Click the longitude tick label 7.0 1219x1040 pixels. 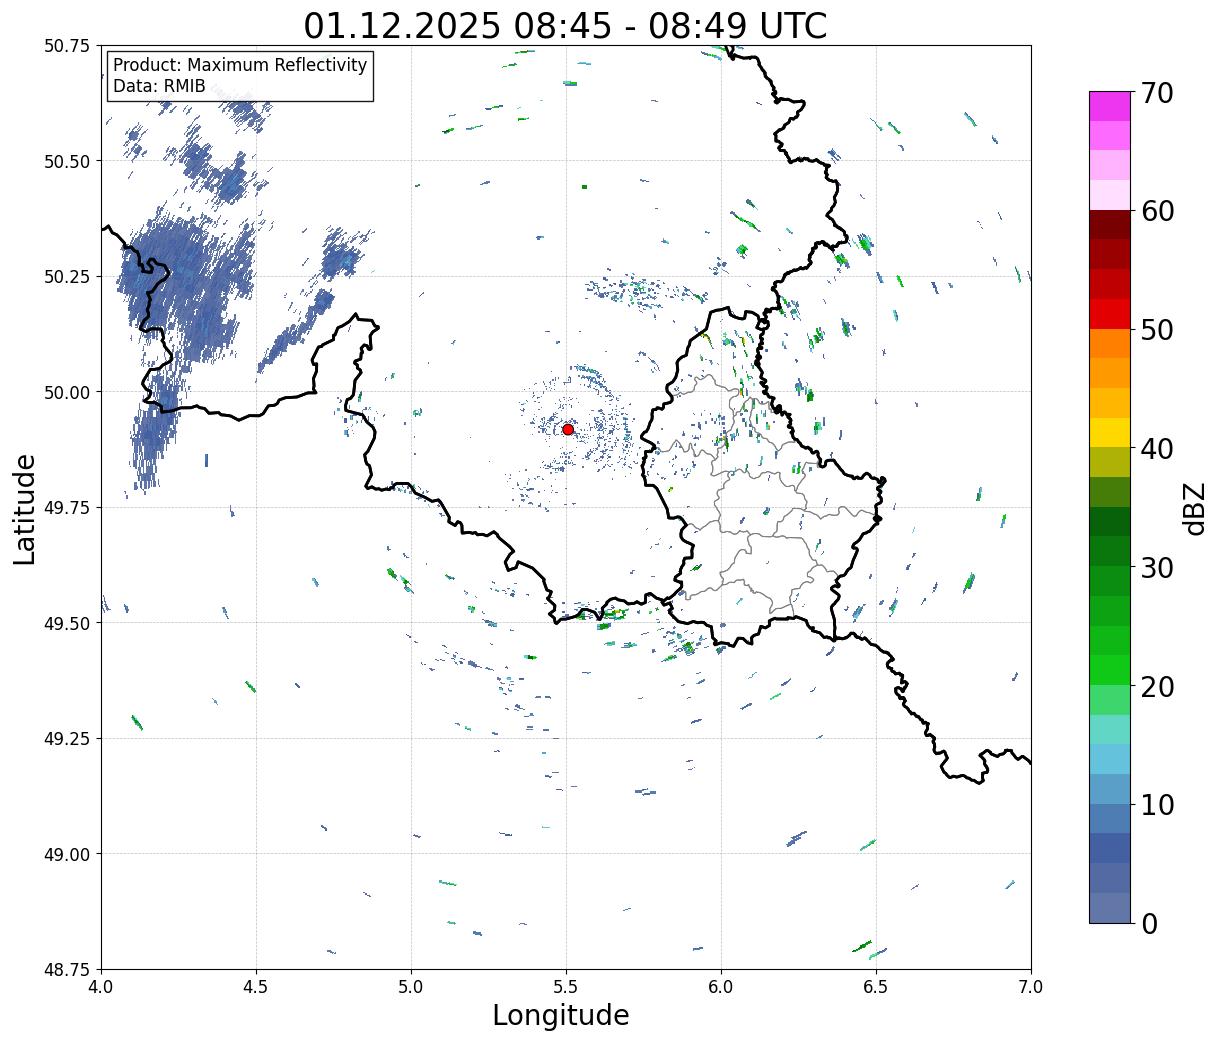(1031, 987)
